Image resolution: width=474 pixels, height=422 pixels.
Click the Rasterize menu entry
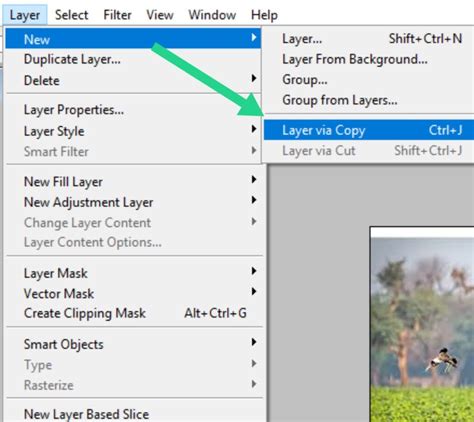(133, 385)
